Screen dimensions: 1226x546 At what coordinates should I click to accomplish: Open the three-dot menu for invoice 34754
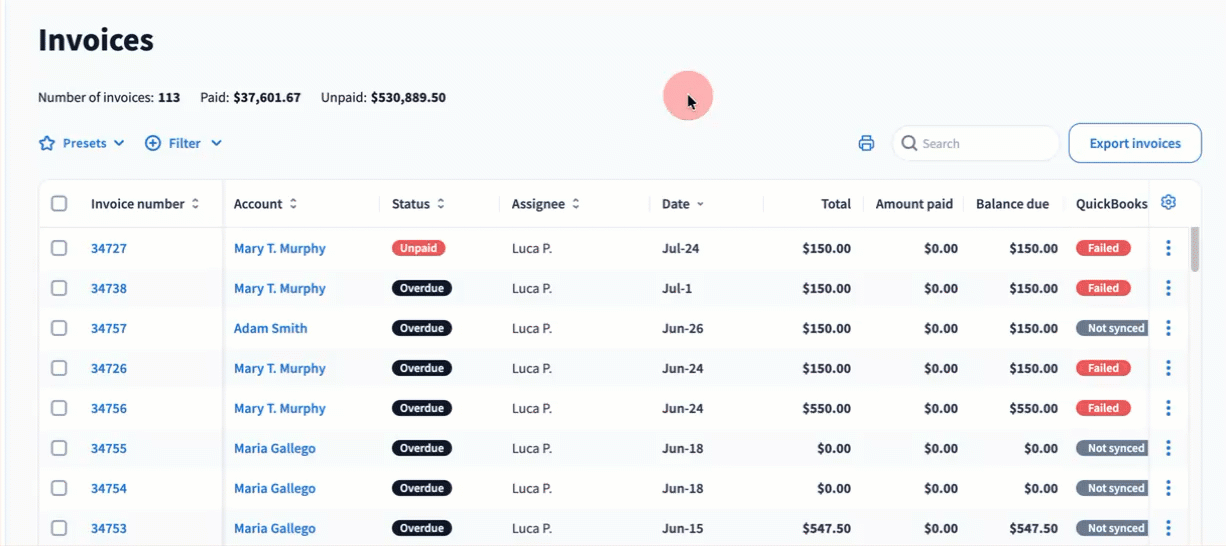[1168, 488]
